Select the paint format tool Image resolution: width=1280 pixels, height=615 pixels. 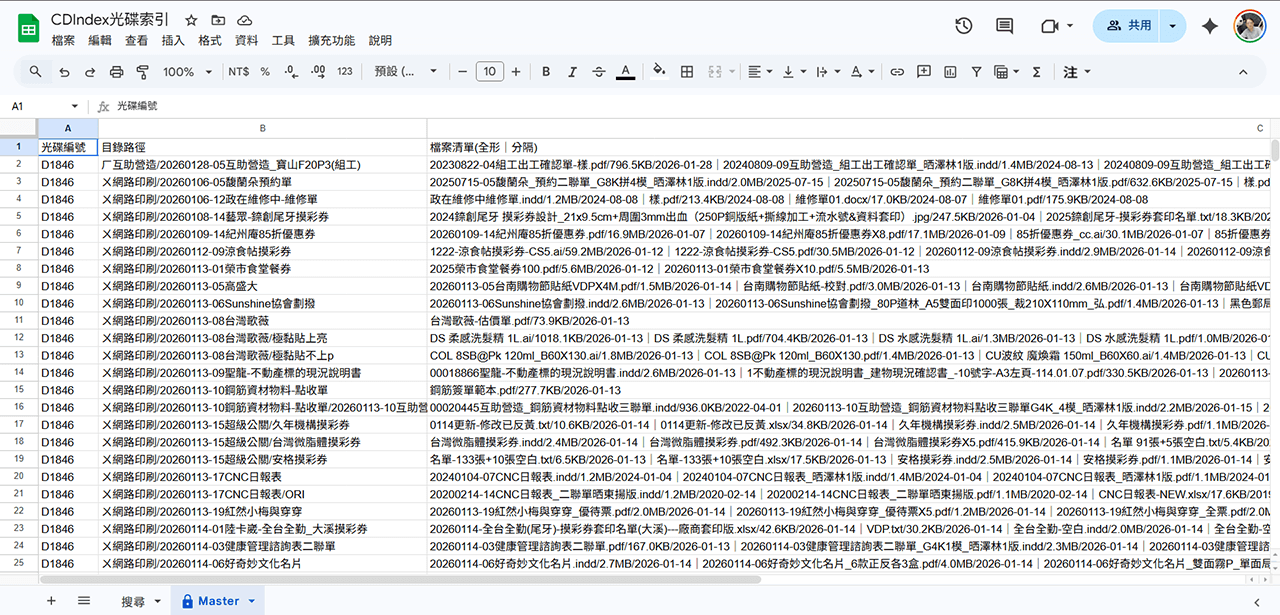142,72
